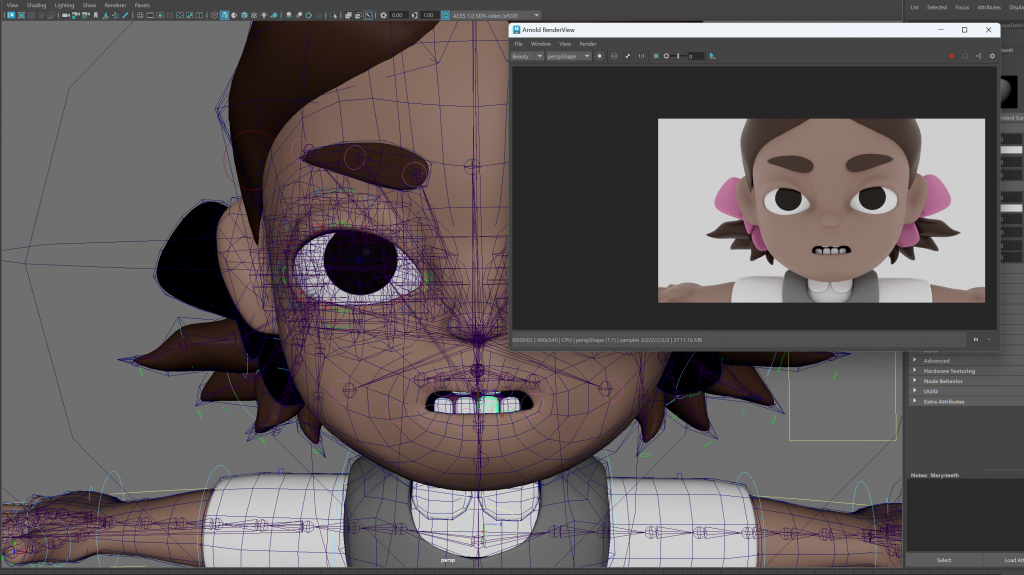The height and width of the screenshot is (575, 1024).
Task: Expand the Extra Attributes section
Action: pos(944,402)
